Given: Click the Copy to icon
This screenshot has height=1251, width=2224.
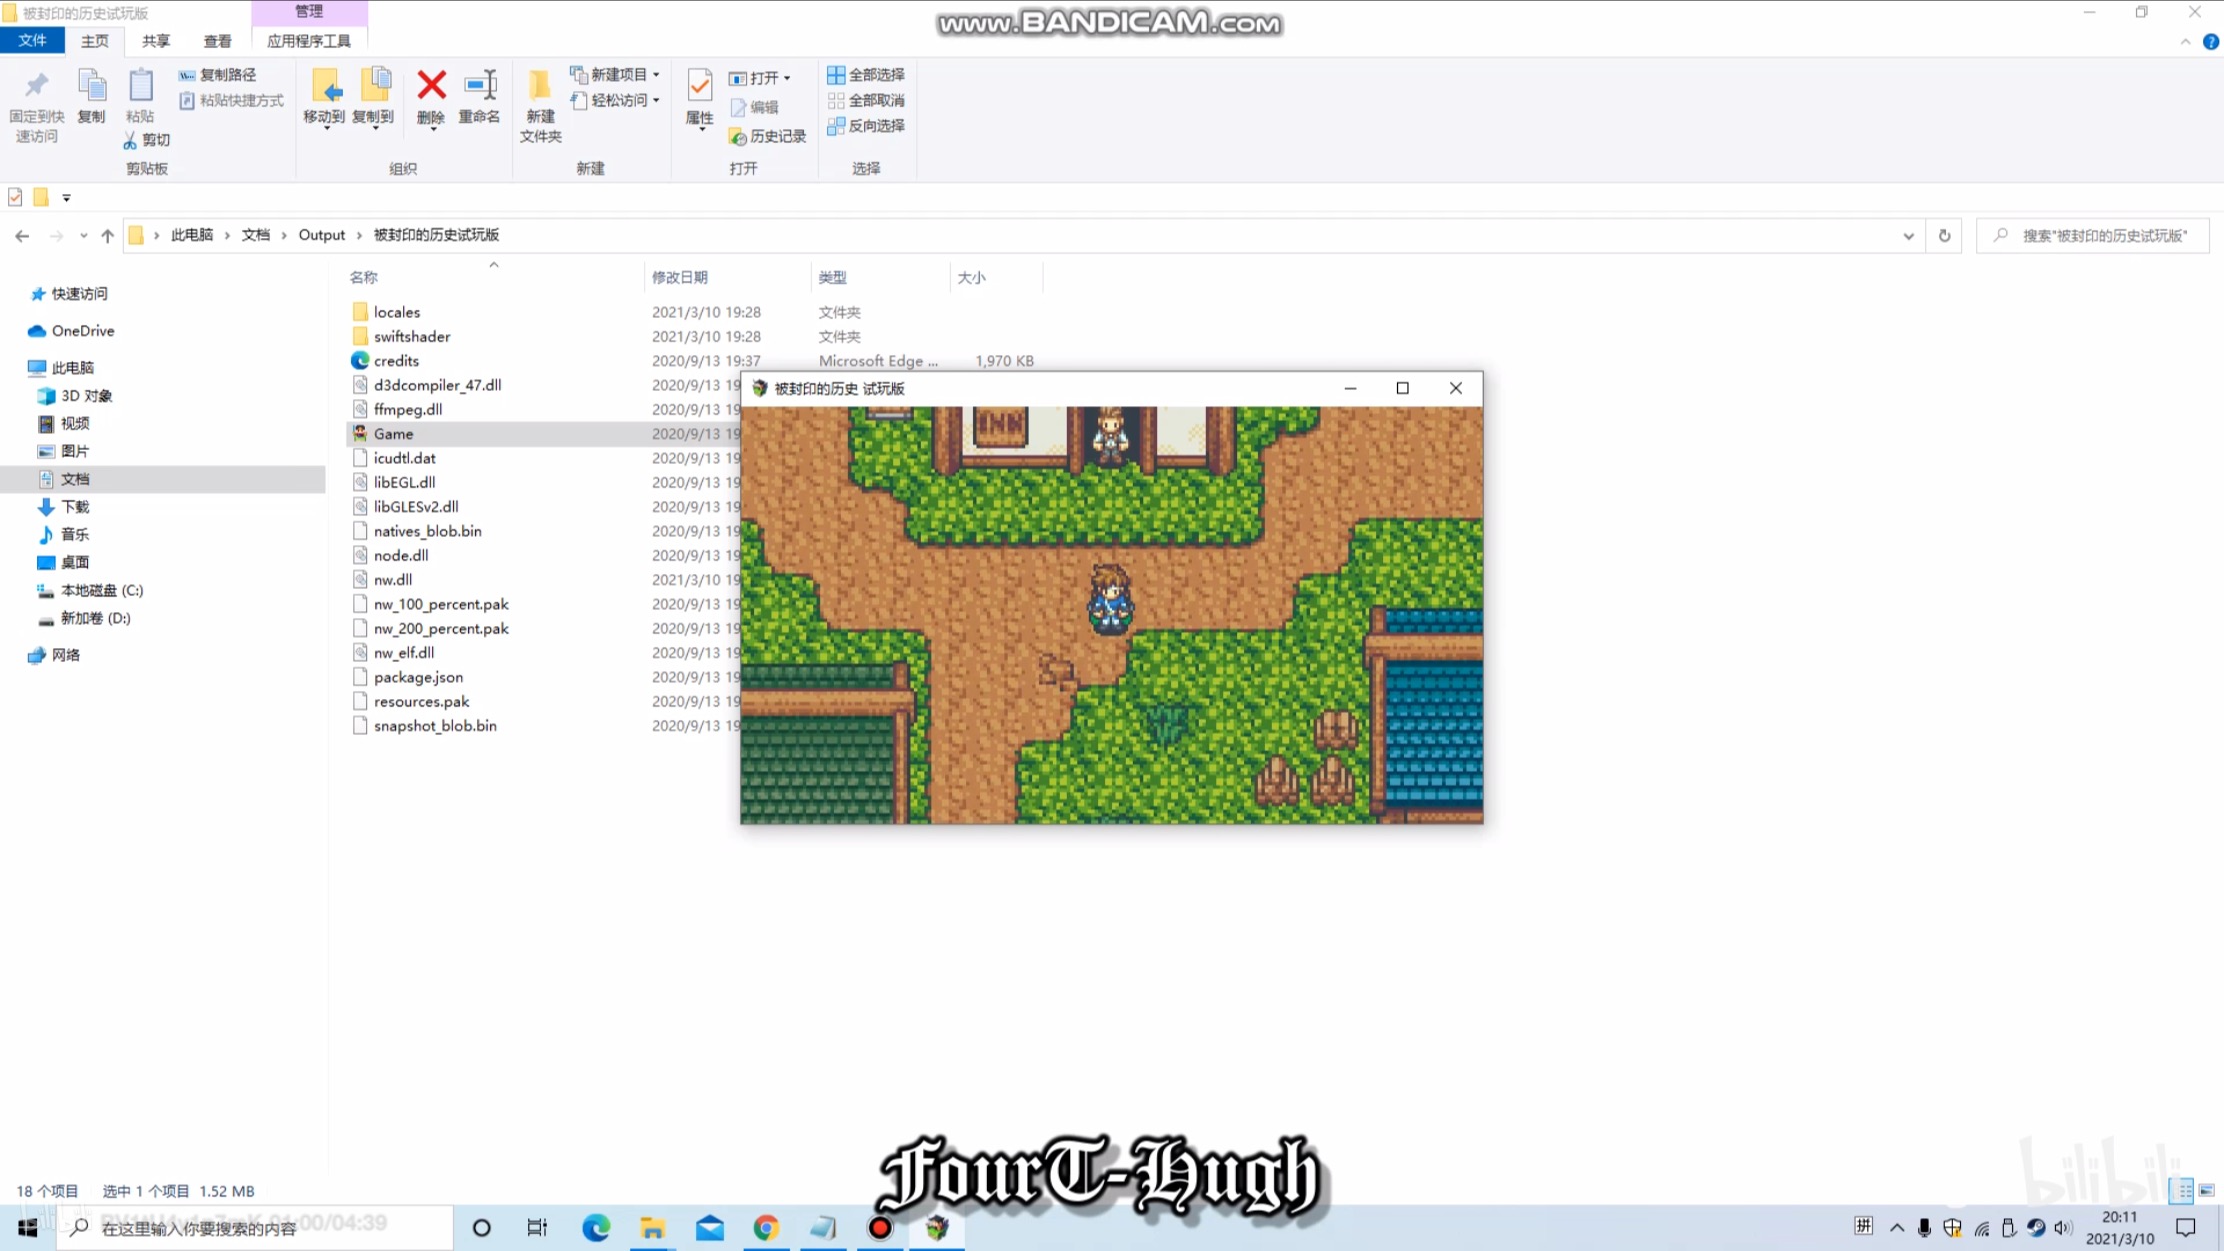Looking at the screenshot, I should click(x=374, y=86).
